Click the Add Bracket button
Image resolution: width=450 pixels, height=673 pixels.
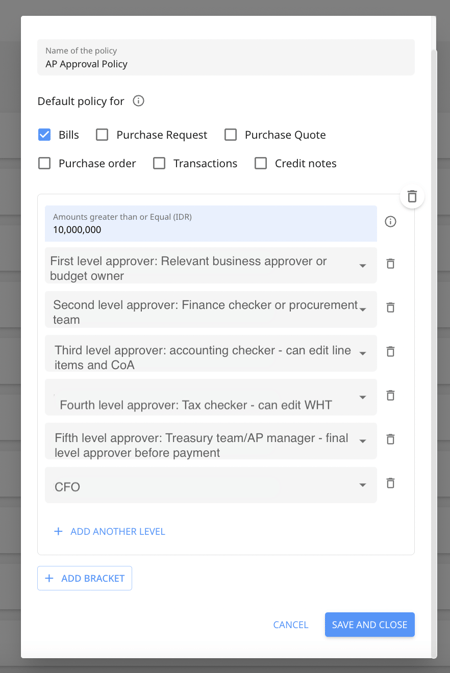pyautogui.click(x=85, y=578)
